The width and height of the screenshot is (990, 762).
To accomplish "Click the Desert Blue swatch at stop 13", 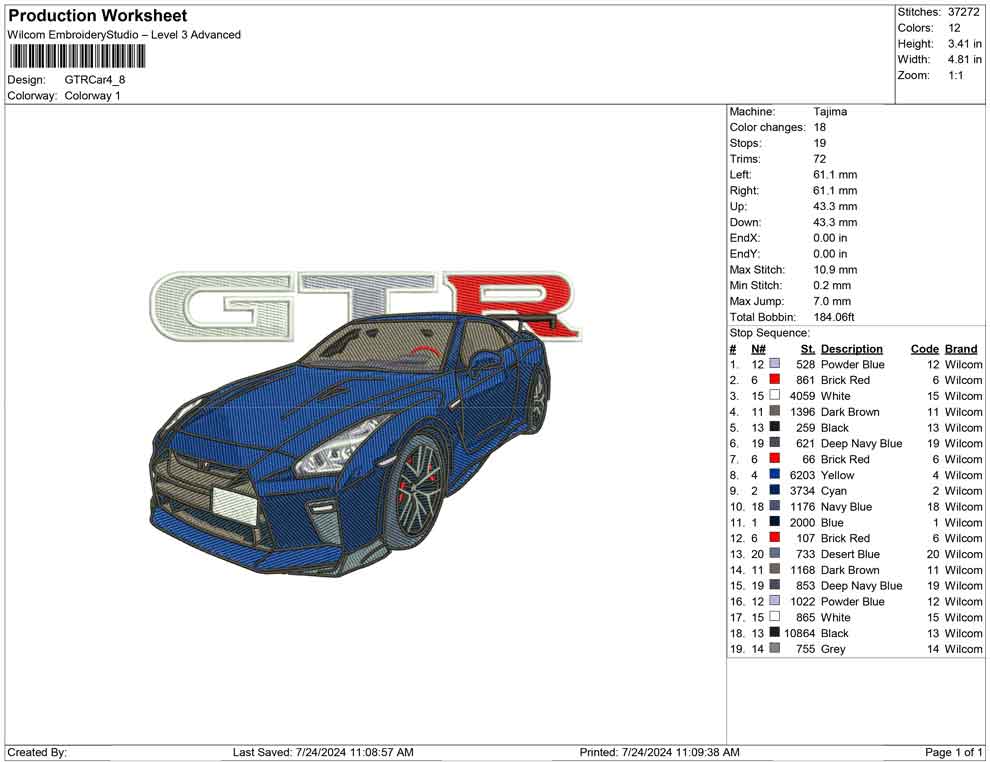I will pos(772,554).
